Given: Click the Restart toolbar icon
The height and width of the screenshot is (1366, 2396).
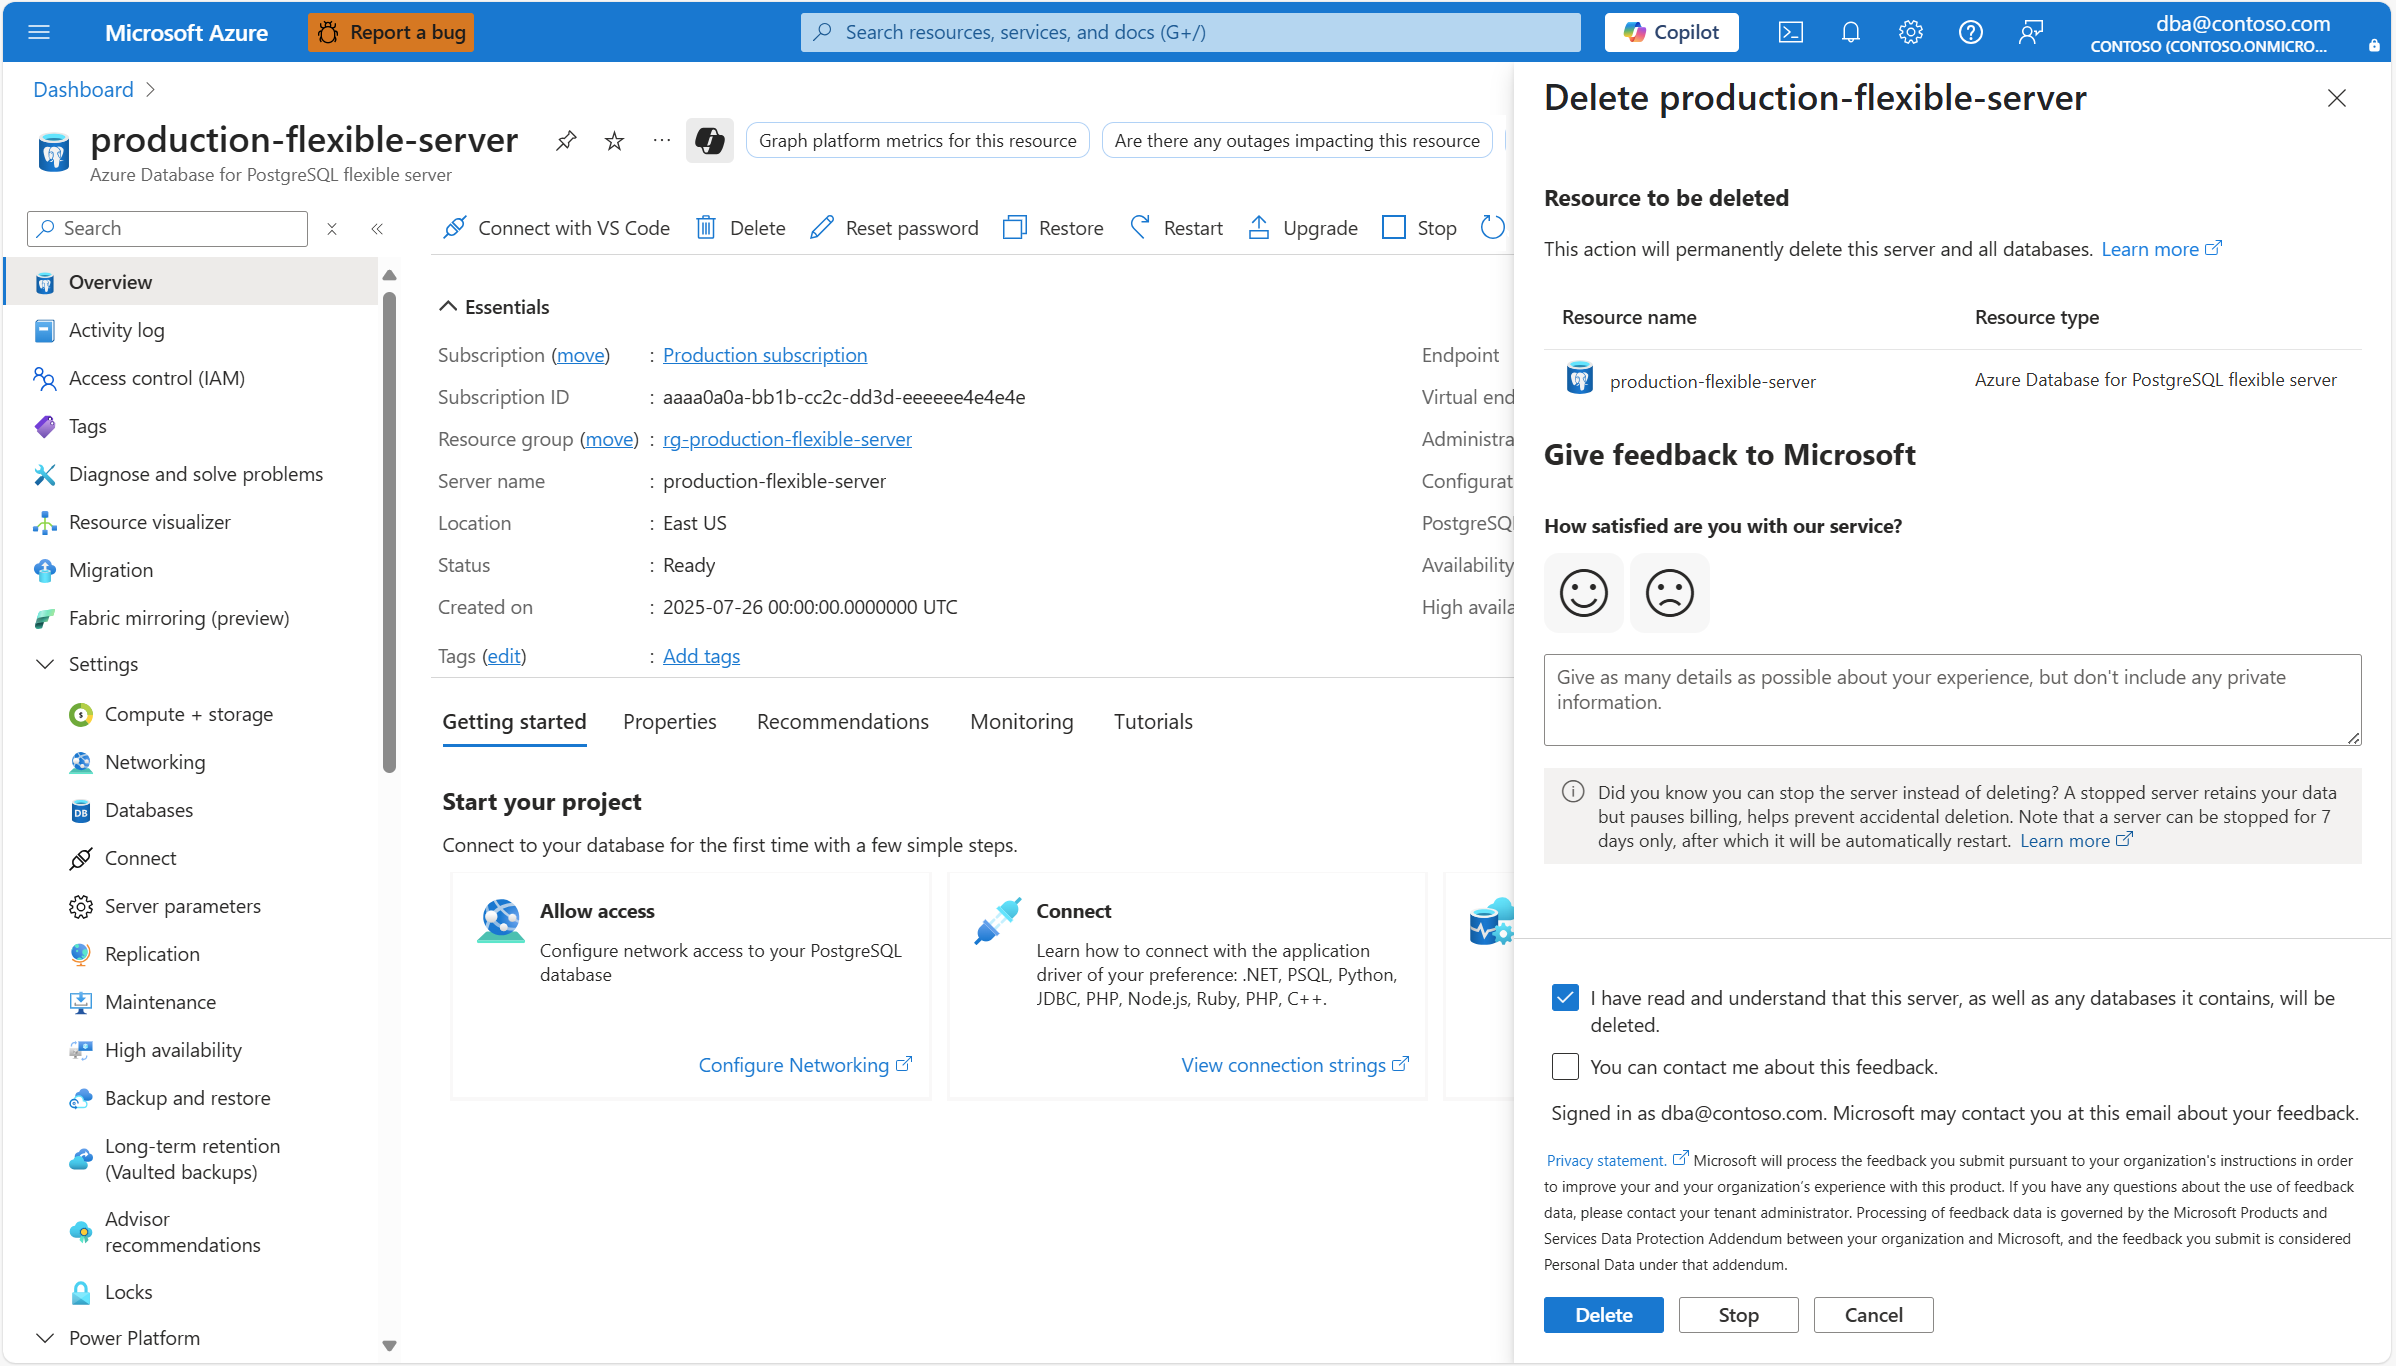Looking at the screenshot, I should [x=1140, y=228].
